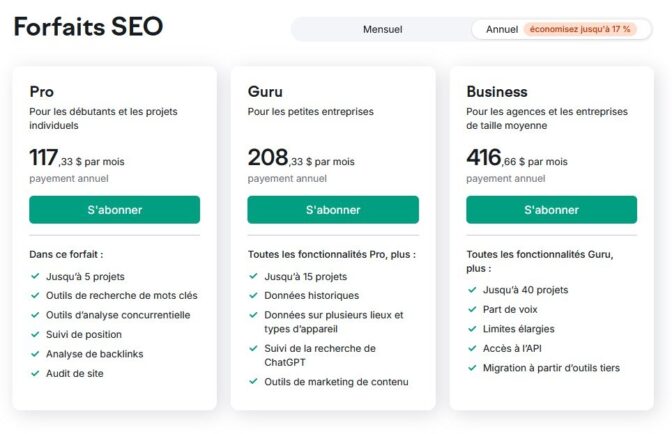
Task: Click 'Pour les débutants et les projets individuels'
Action: [103, 119]
